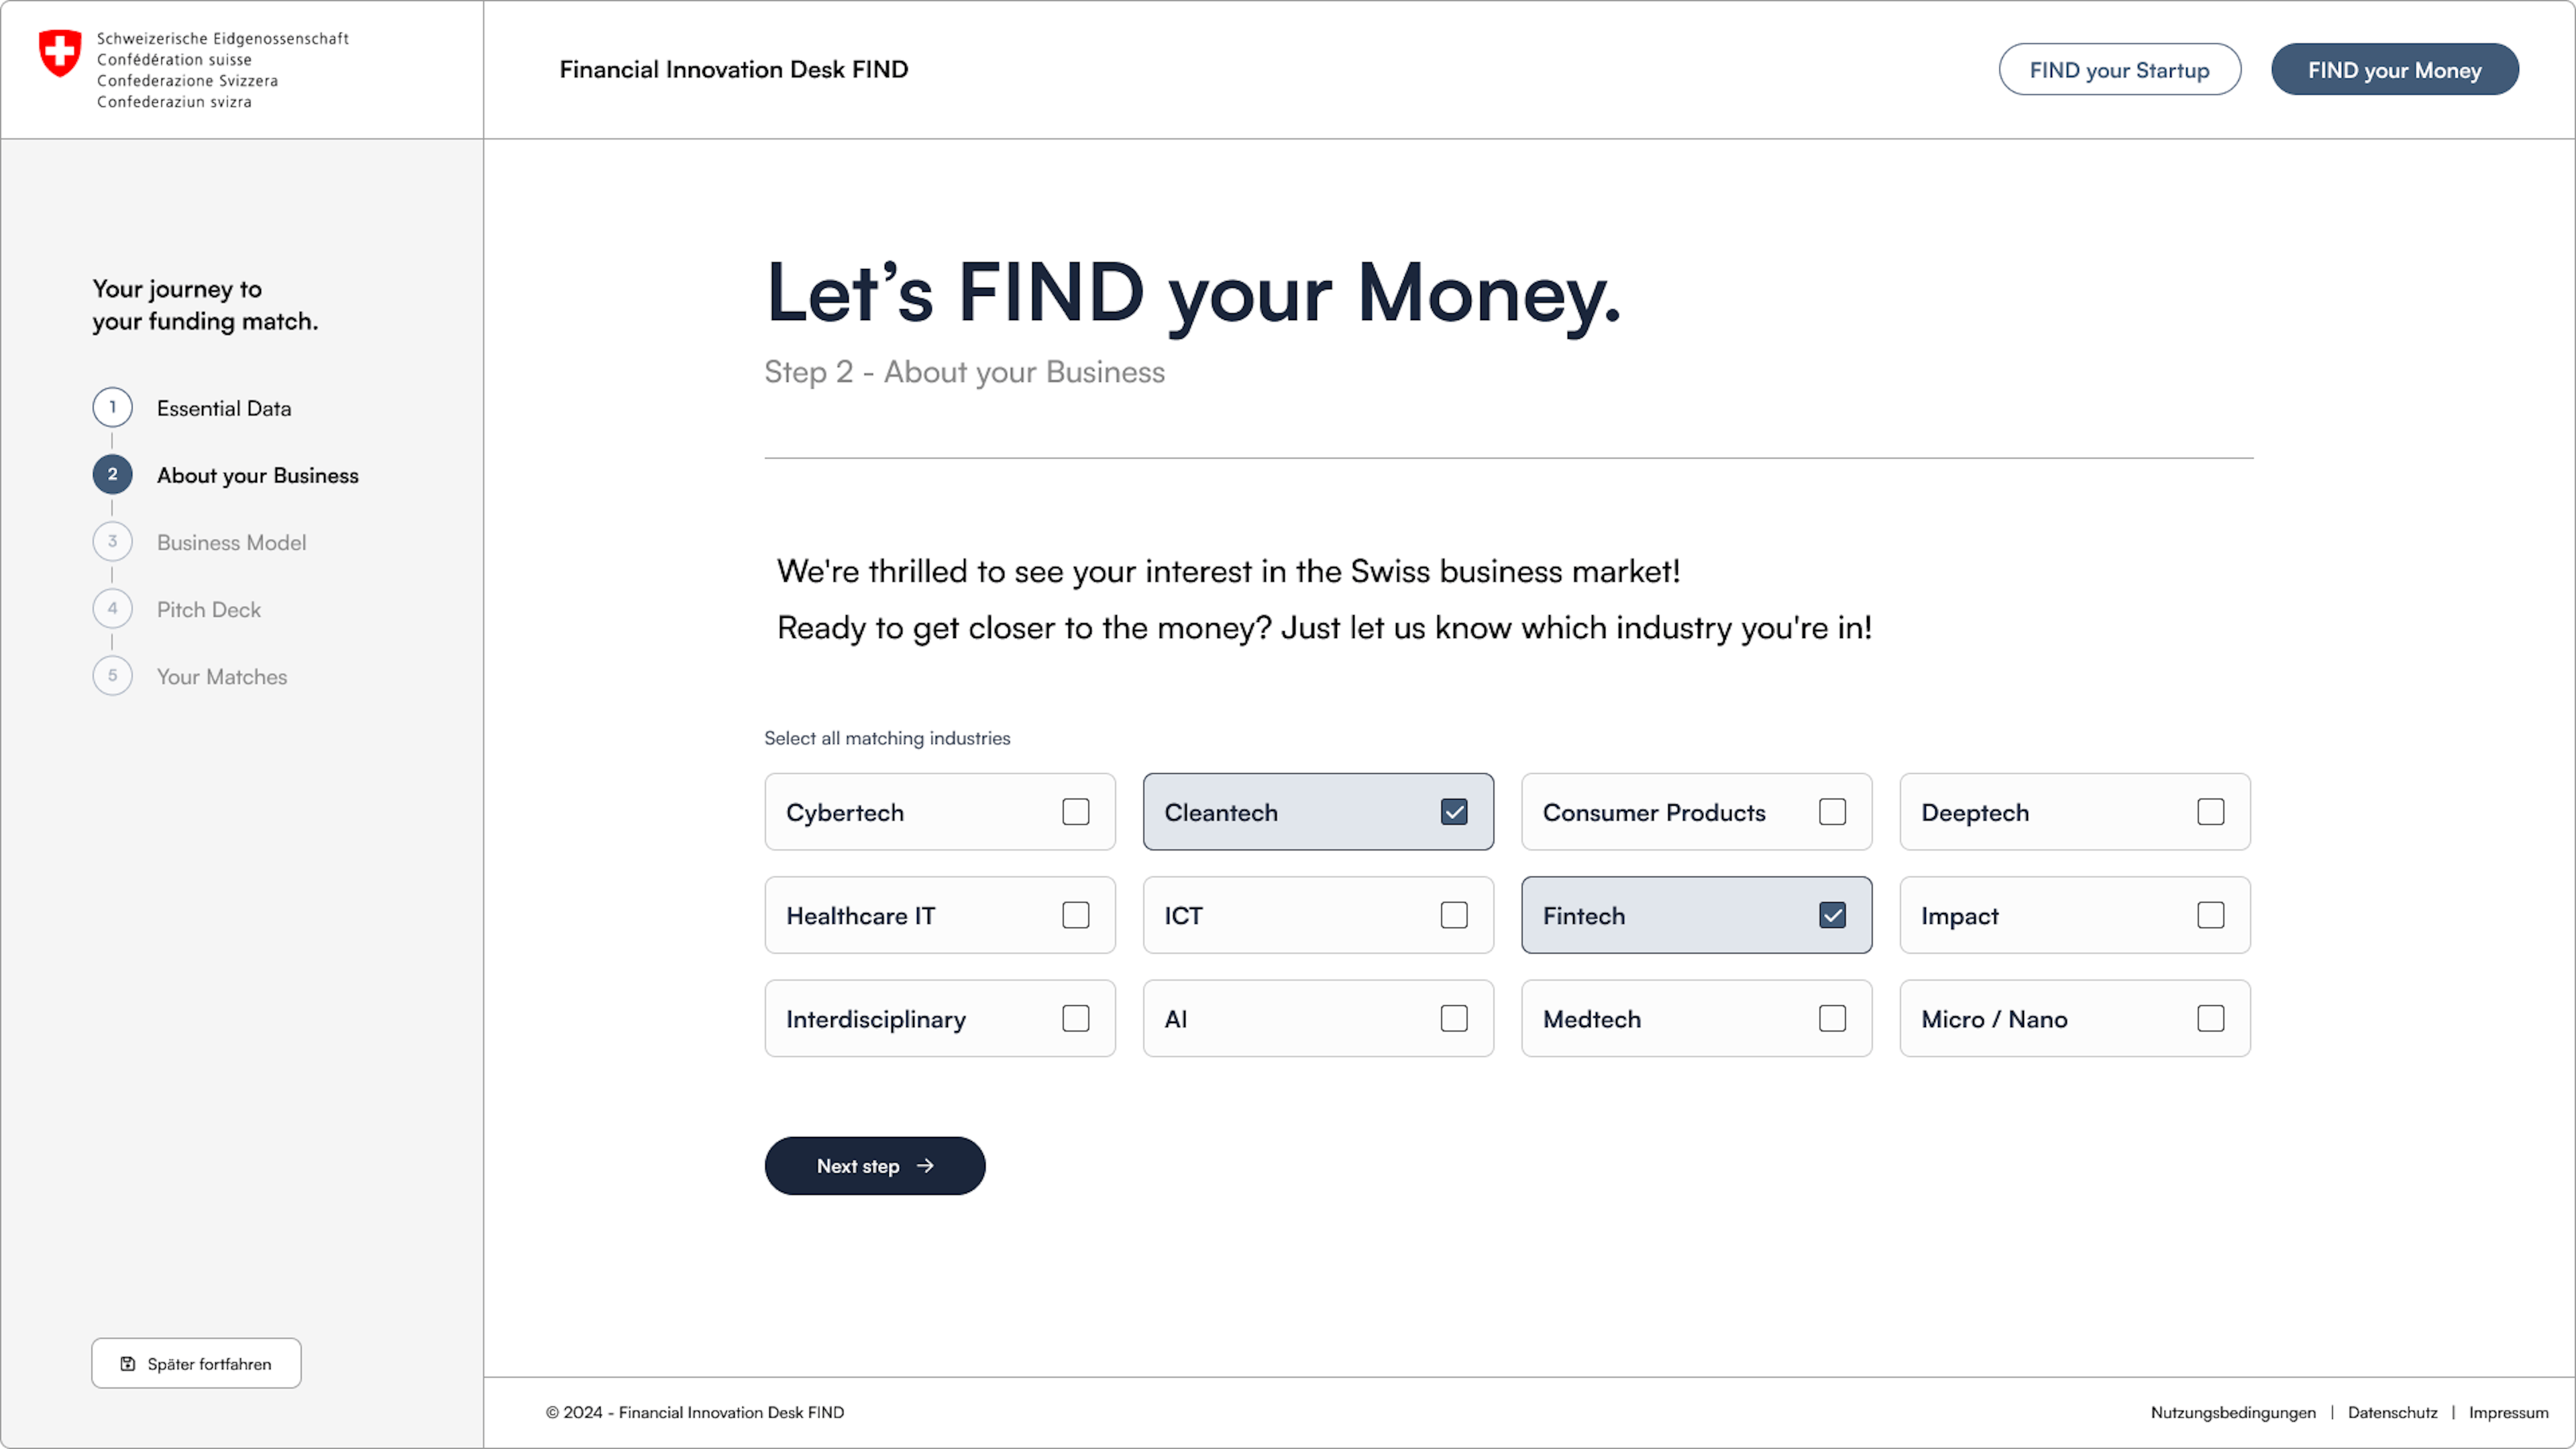The image size is (2576, 1449).
Task: Click the Business Model step icon
Action: (x=111, y=541)
